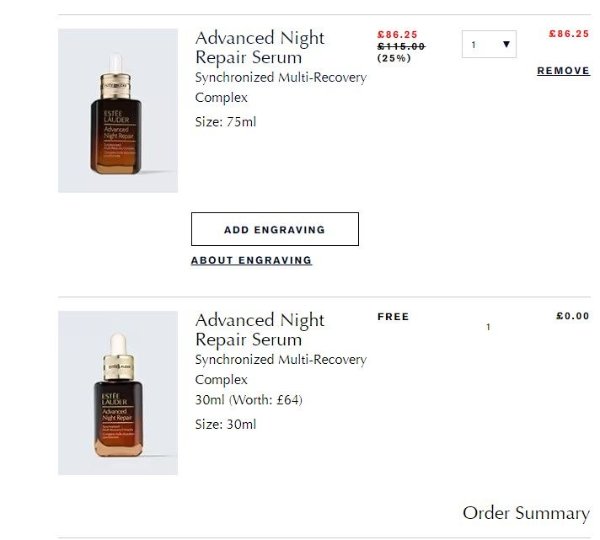This screenshot has width=600, height=540.
Task: Remove the 75ml serum from the bag
Action: 563,71
